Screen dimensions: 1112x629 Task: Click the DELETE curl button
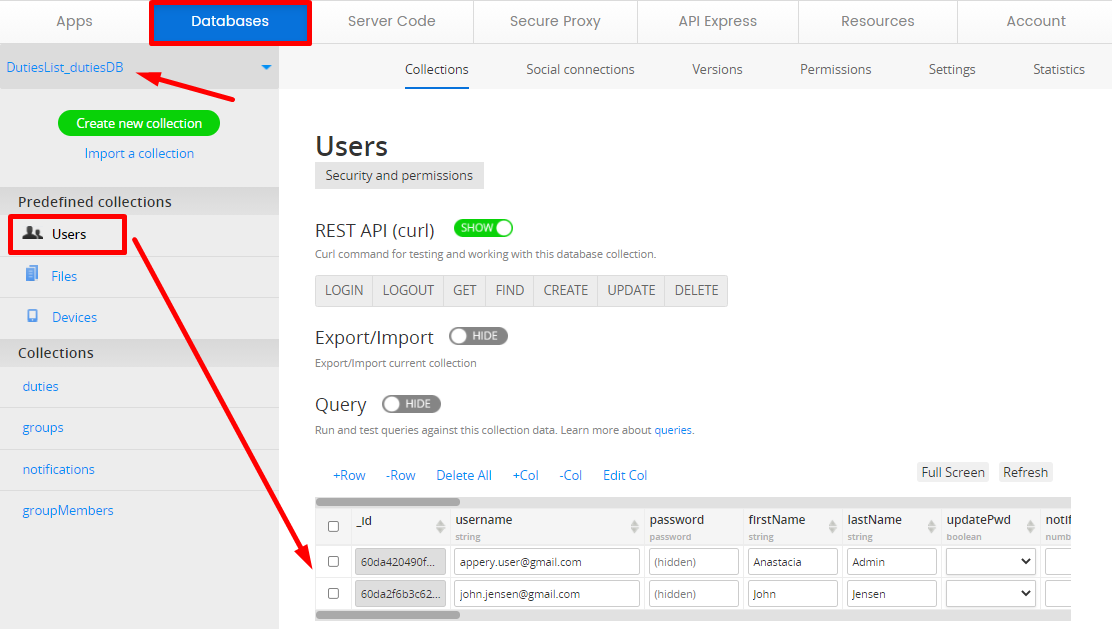click(696, 291)
